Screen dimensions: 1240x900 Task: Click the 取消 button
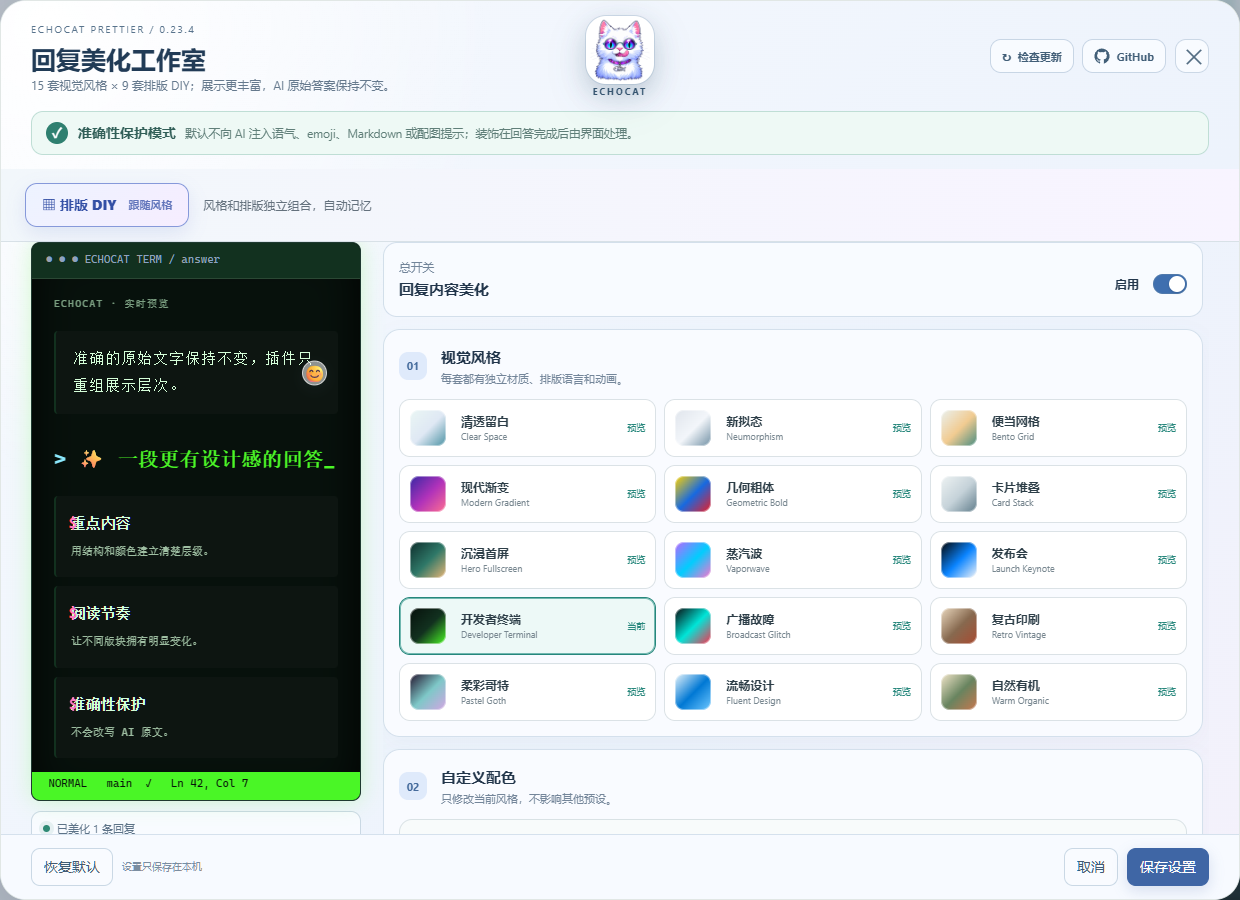click(1091, 867)
